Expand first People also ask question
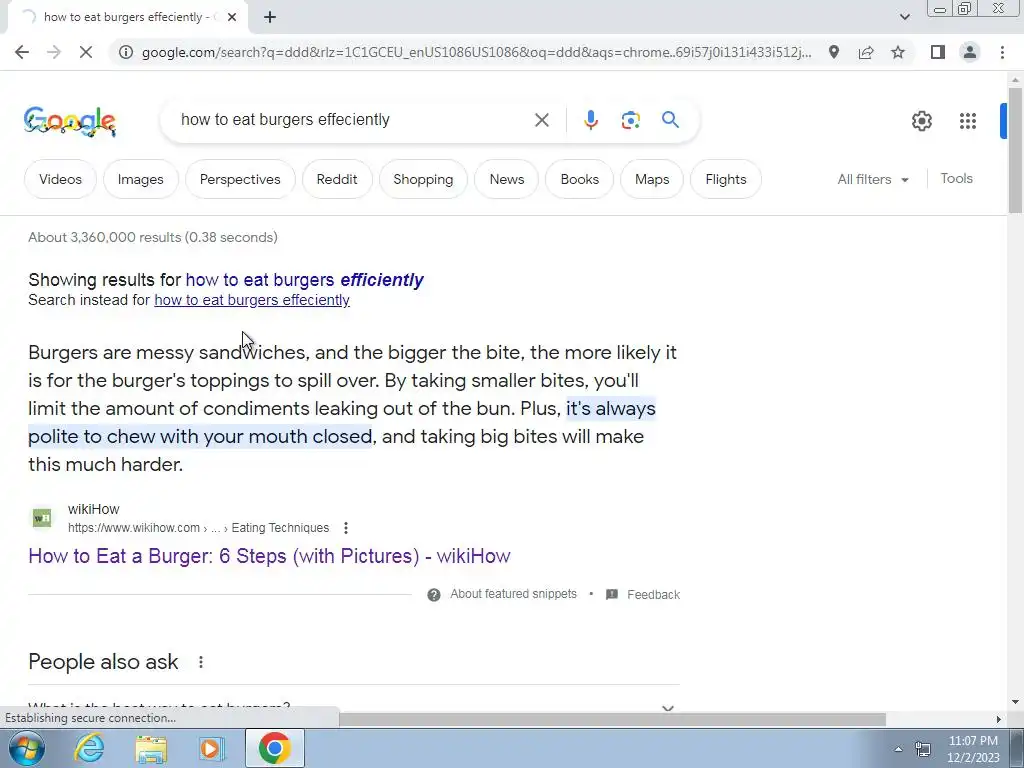The width and height of the screenshot is (1024, 768). 354,708
